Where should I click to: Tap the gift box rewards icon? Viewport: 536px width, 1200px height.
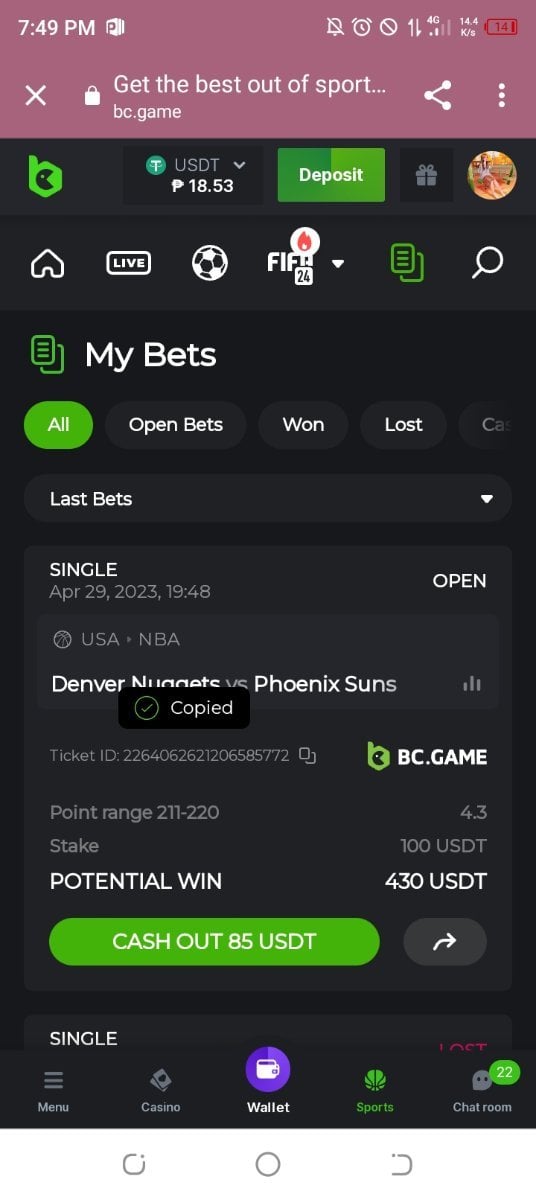click(426, 175)
